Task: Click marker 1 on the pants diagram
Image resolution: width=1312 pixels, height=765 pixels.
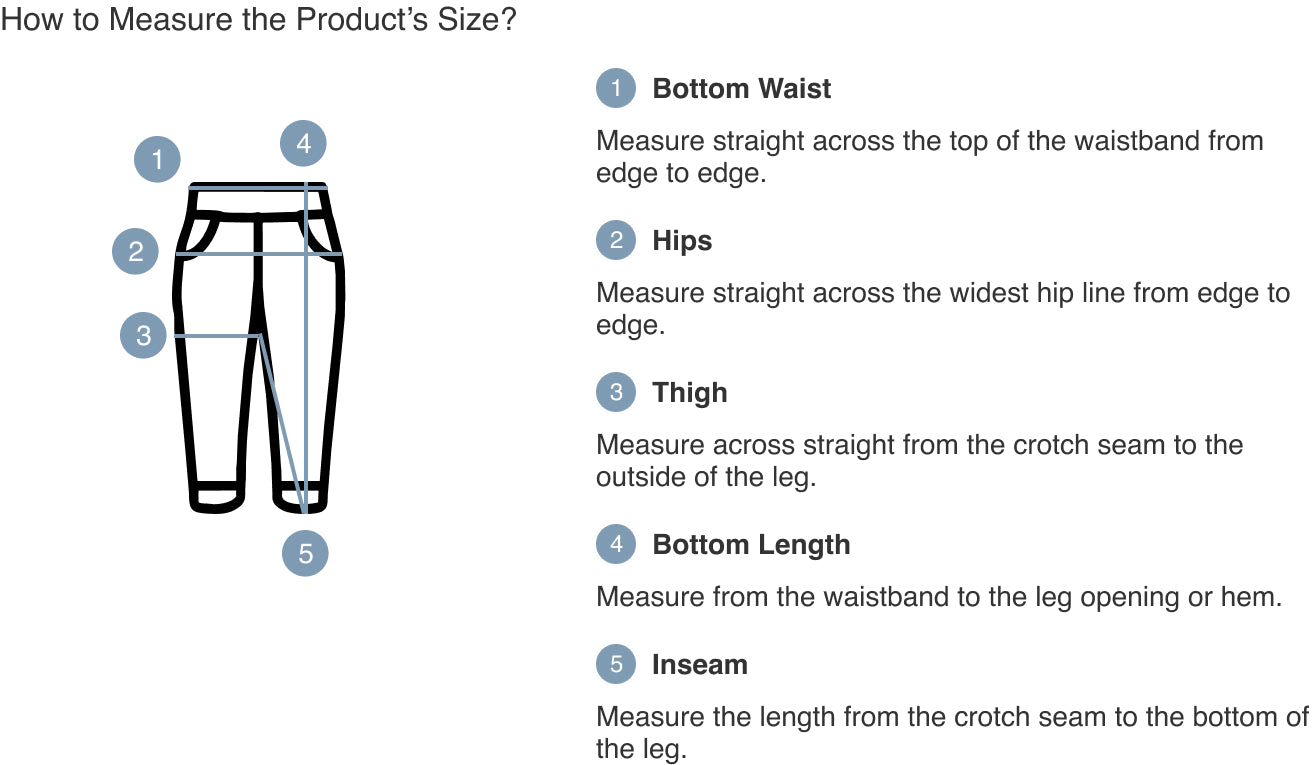Action: coord(157,159)
